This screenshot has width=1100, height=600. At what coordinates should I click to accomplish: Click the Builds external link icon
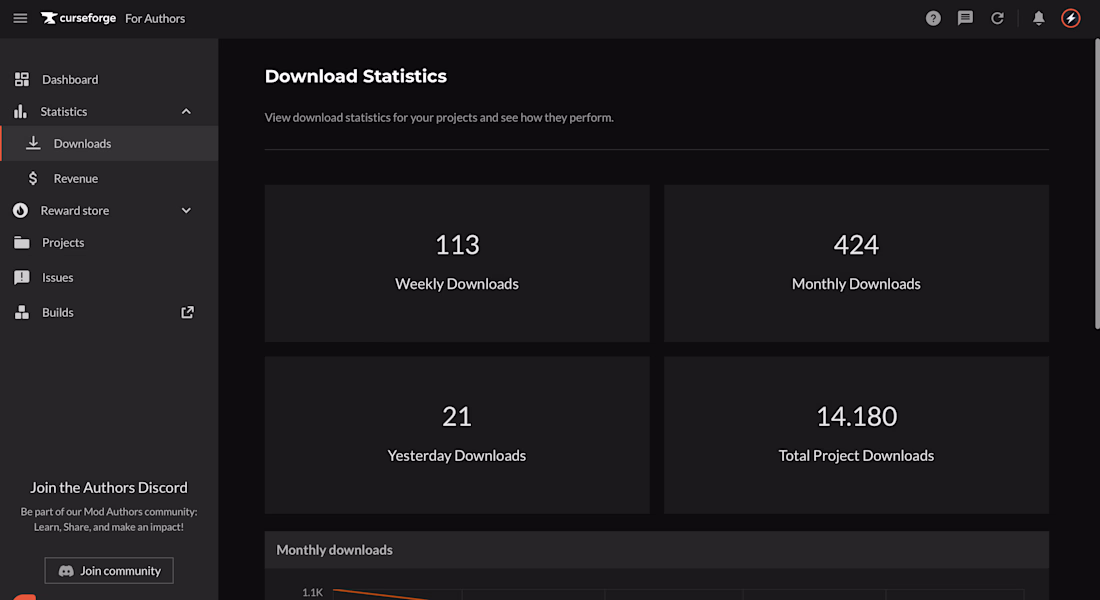187,312
